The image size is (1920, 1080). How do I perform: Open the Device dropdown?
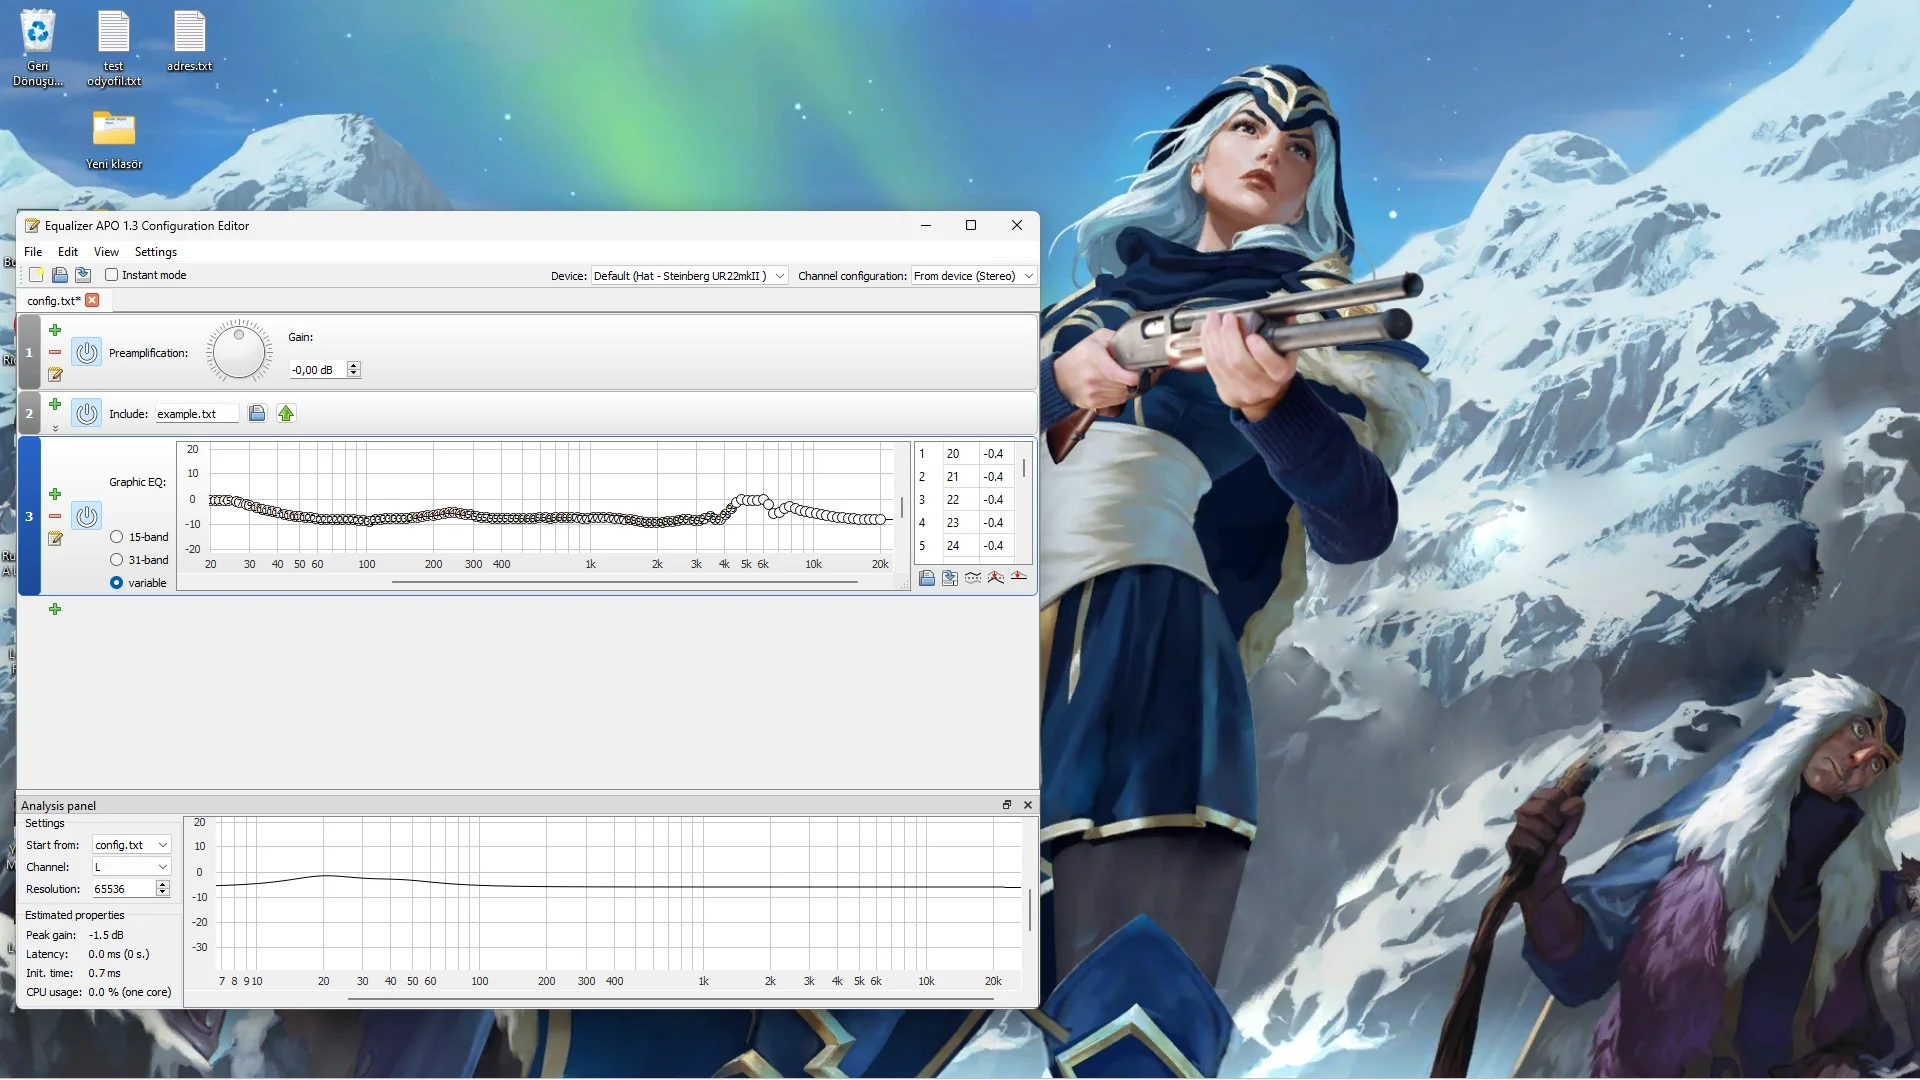coord(690,276)
